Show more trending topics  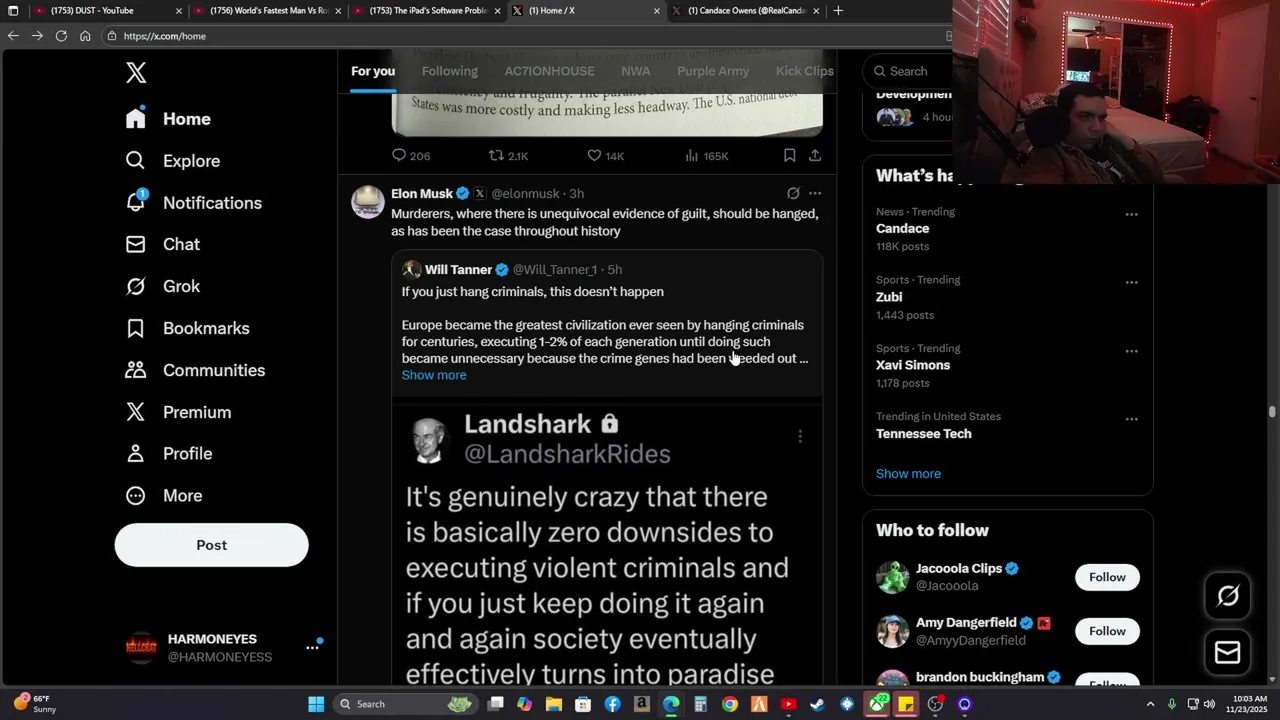point(908,474)
